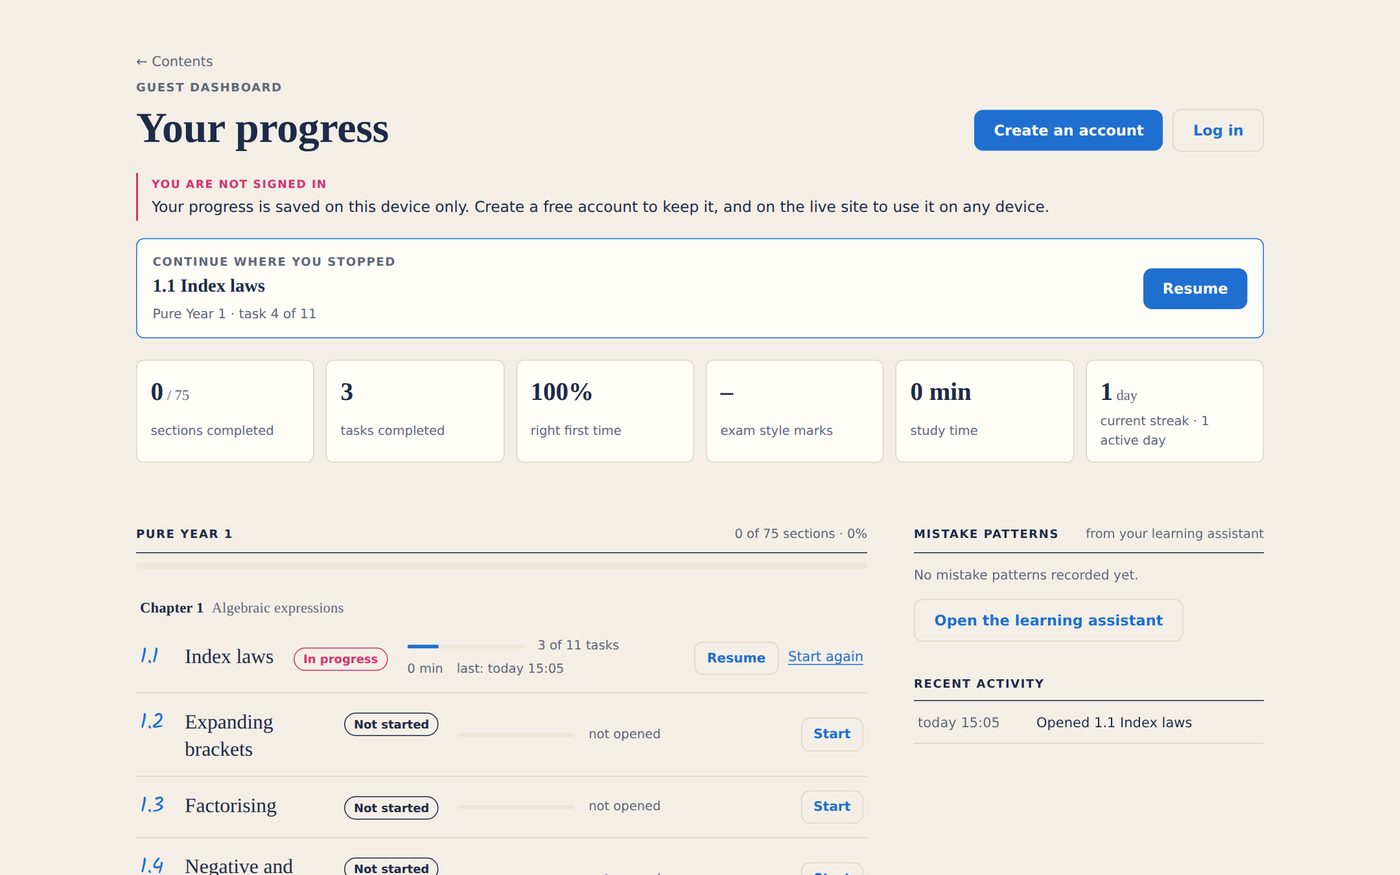Select the 1.1 Index laws section title

point(229,657)
